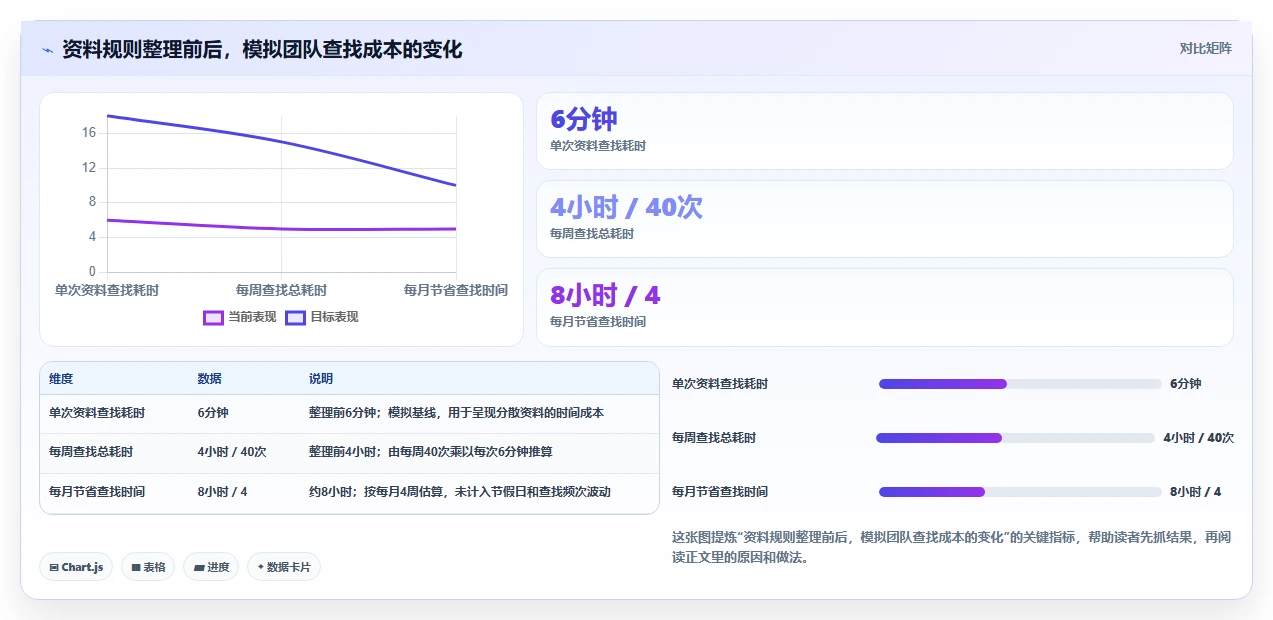Click the lightning icon beside the title
This screenshot has width=1273, height=620.
tap(47, 50)
